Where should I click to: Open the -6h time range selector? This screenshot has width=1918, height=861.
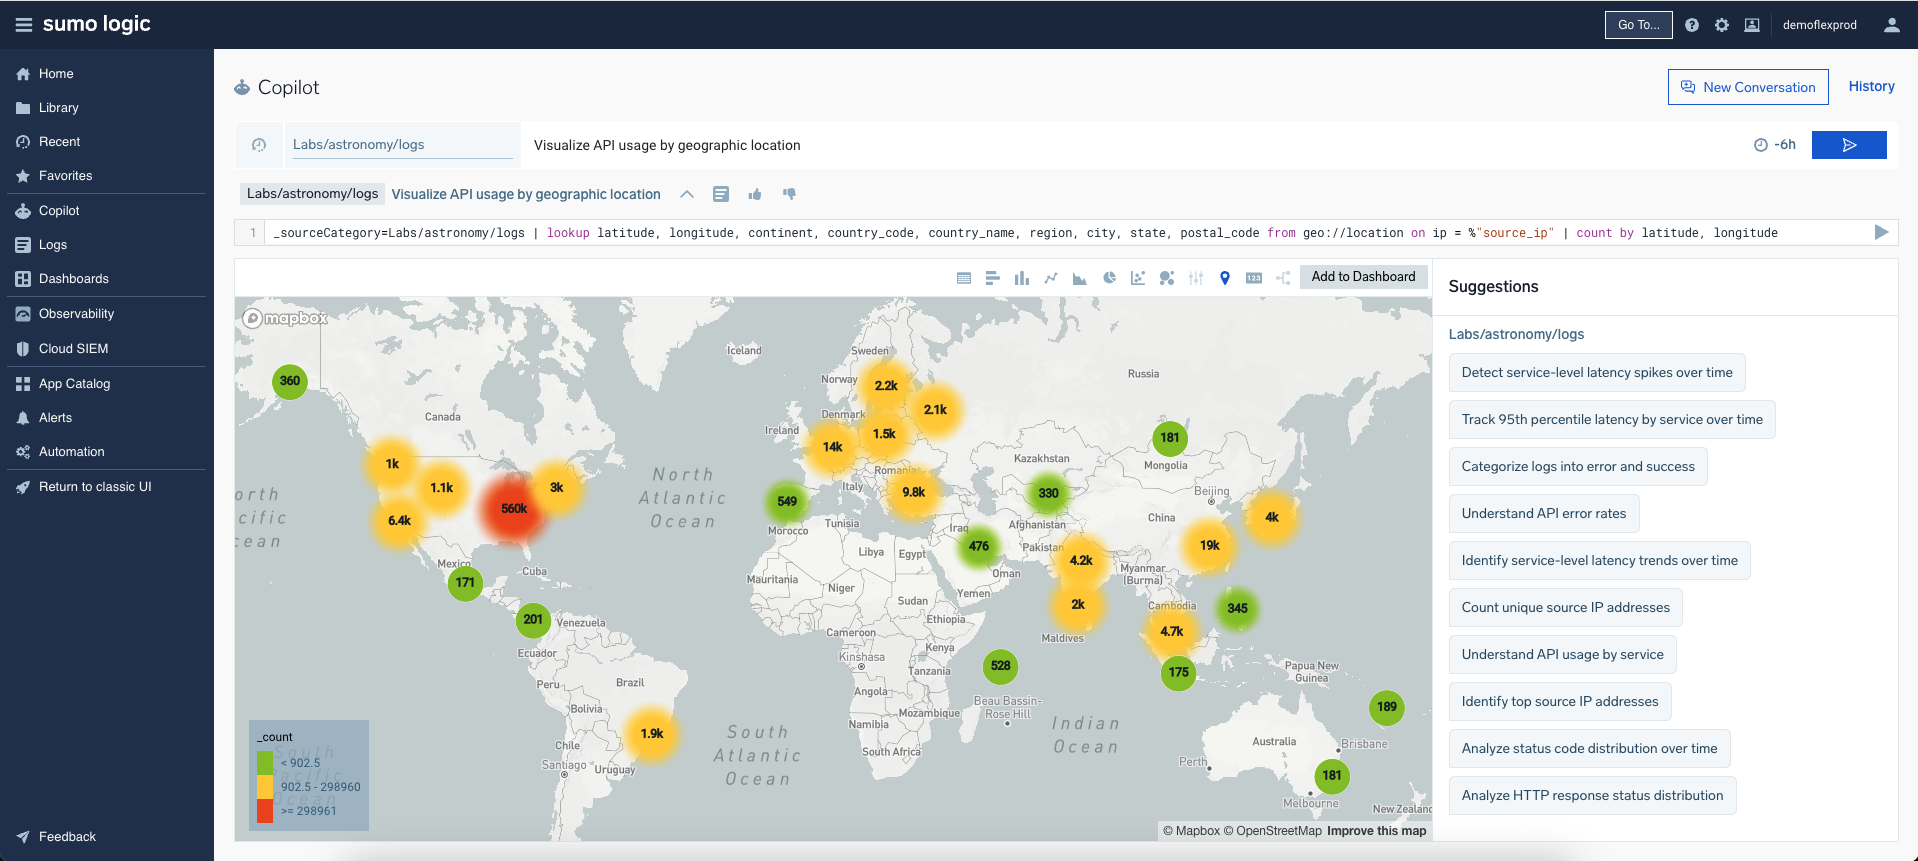point(1775,145)
